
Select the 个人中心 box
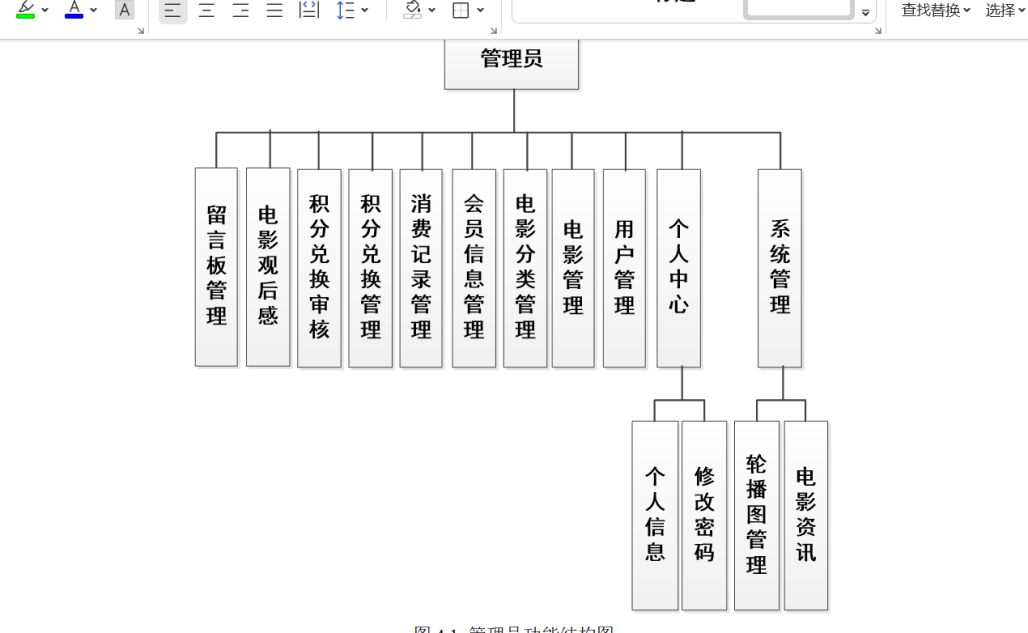[679, 268]
